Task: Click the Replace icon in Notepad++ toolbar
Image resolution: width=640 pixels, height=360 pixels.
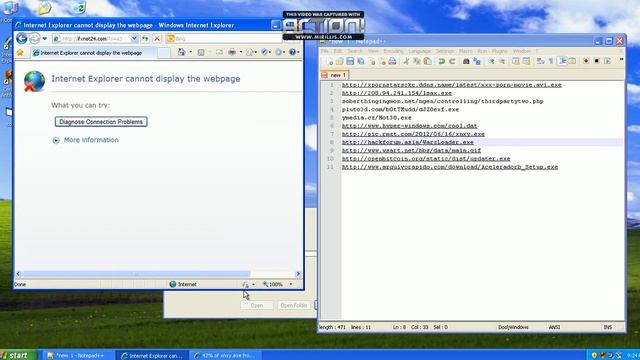Action: (477, 62)
